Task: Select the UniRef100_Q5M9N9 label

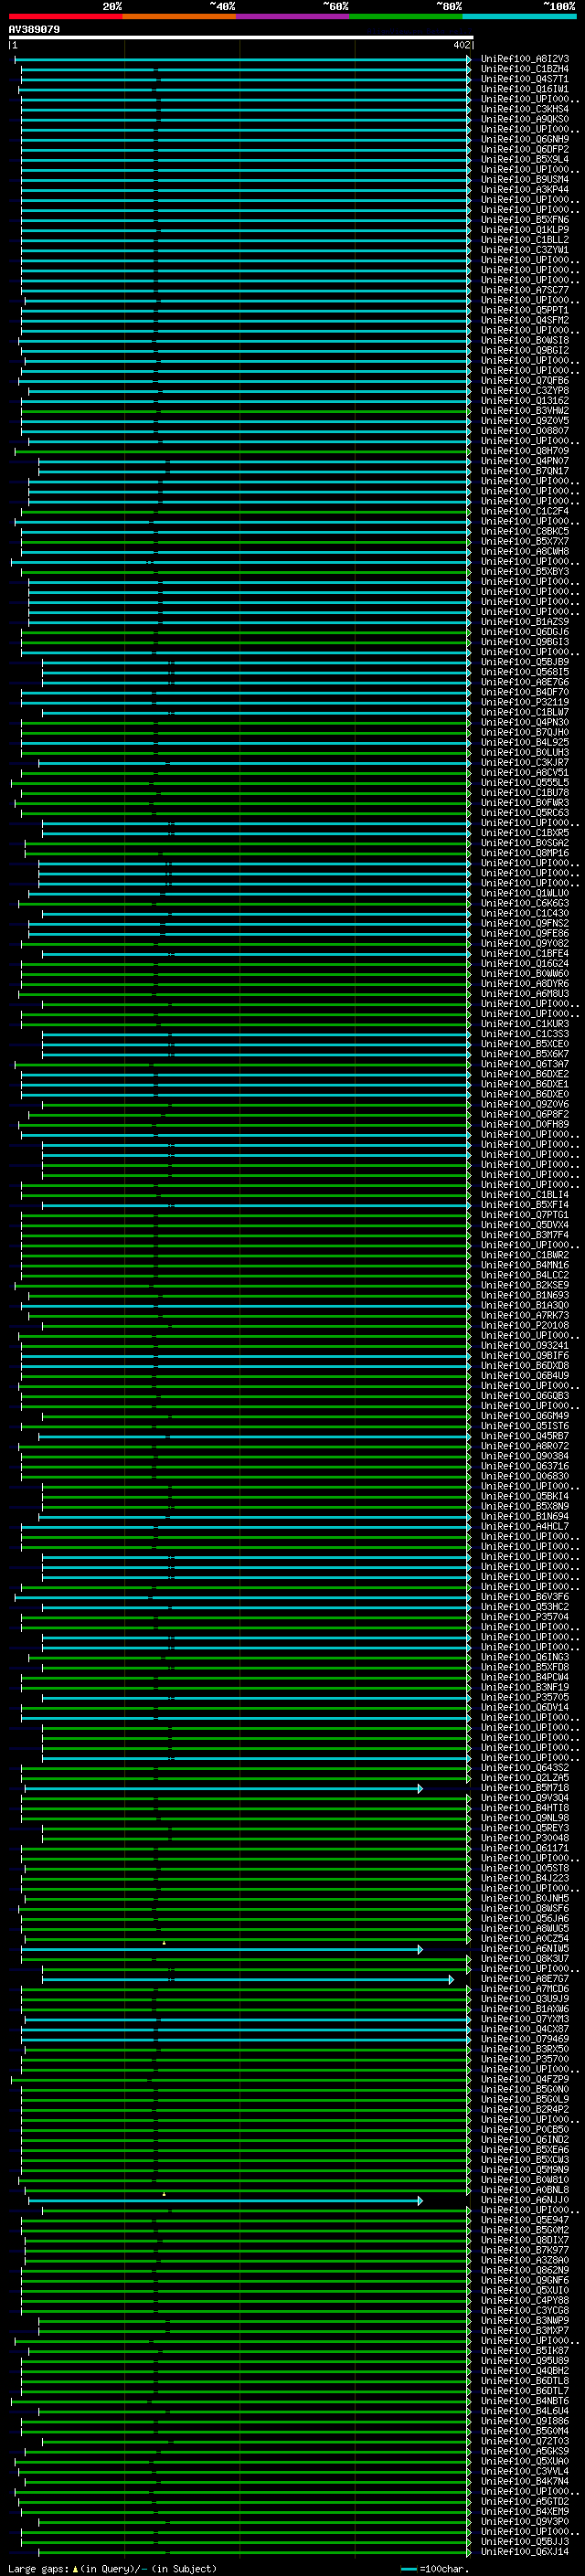Action: coord(524,2170)
